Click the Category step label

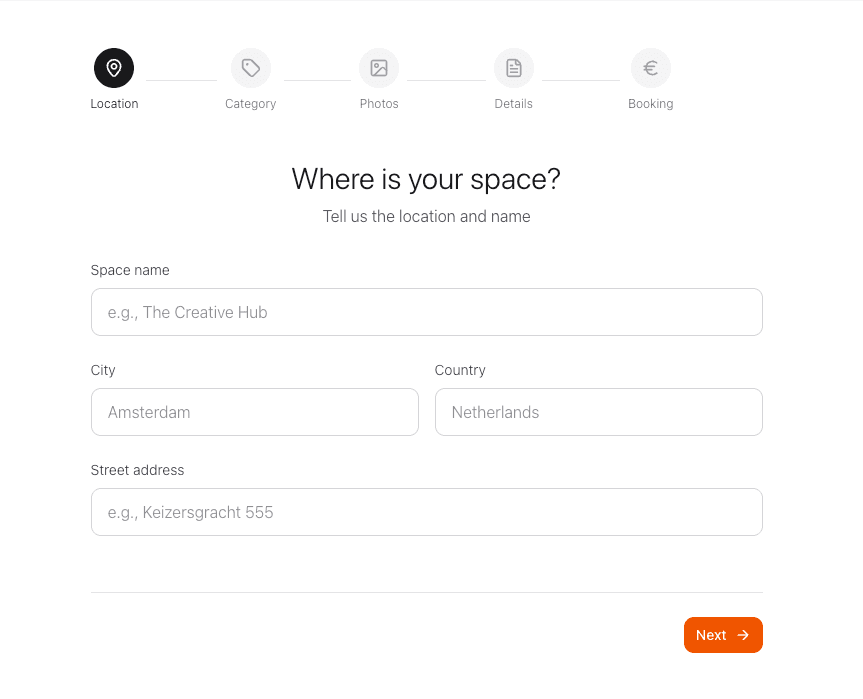coord(250,103)
